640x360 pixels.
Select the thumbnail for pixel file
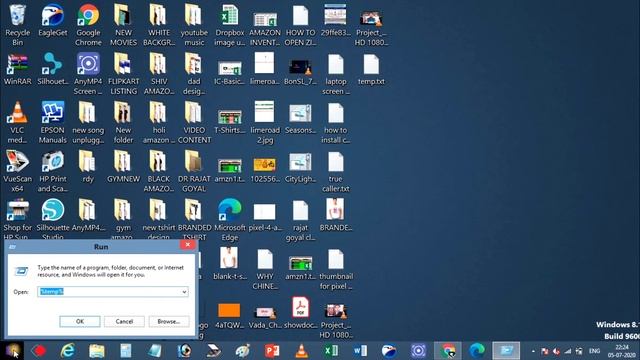pyautogui.click(x=336, y=269)
